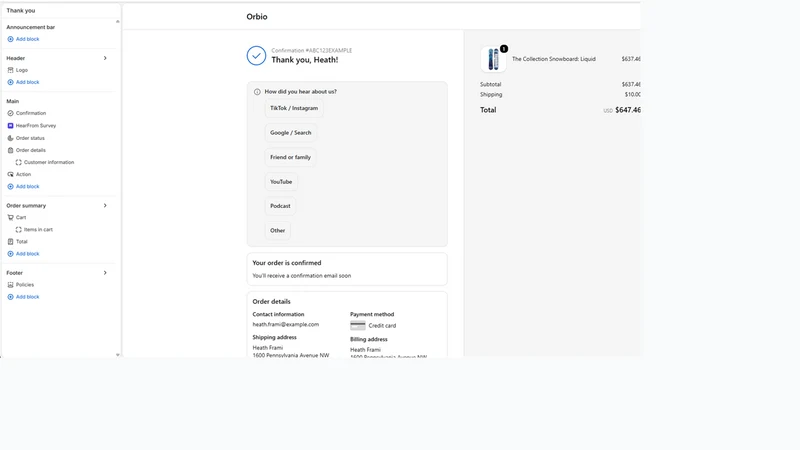Viewport: 800px width, 450px height.
Task: Choose Podcast survey answer
Action: [x=280, y=206]
